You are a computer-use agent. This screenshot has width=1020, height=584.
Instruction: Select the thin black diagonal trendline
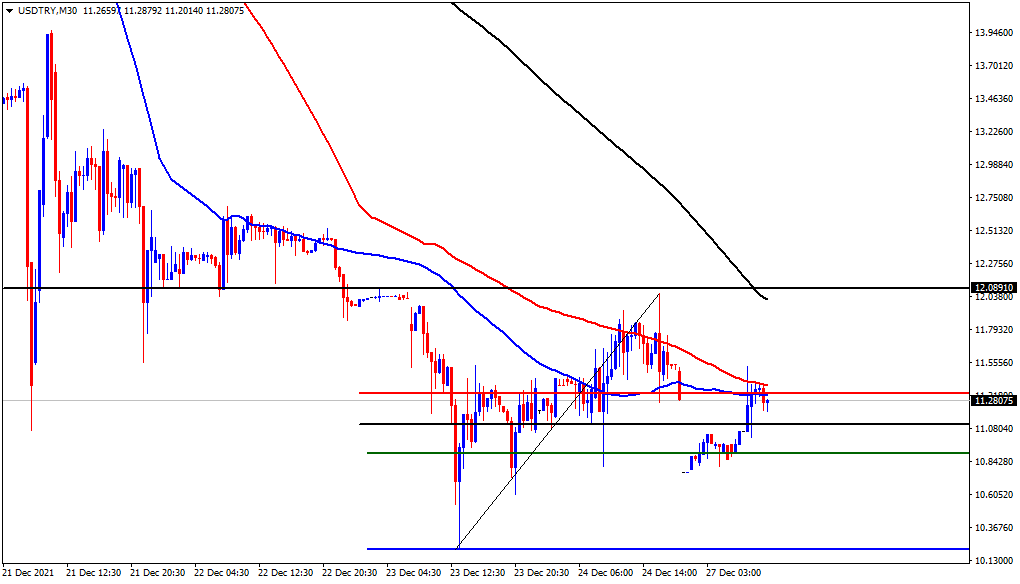point(559,421)
